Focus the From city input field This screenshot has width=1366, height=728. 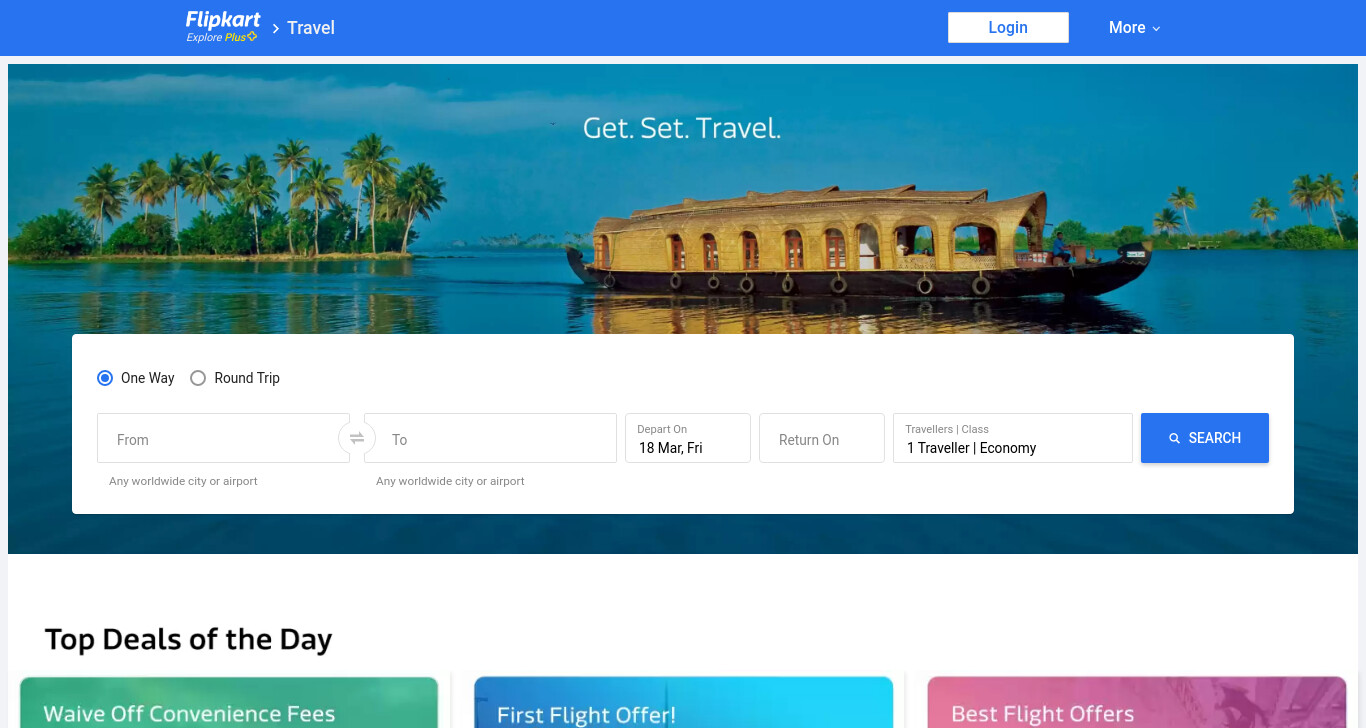(x=223, y=438)
